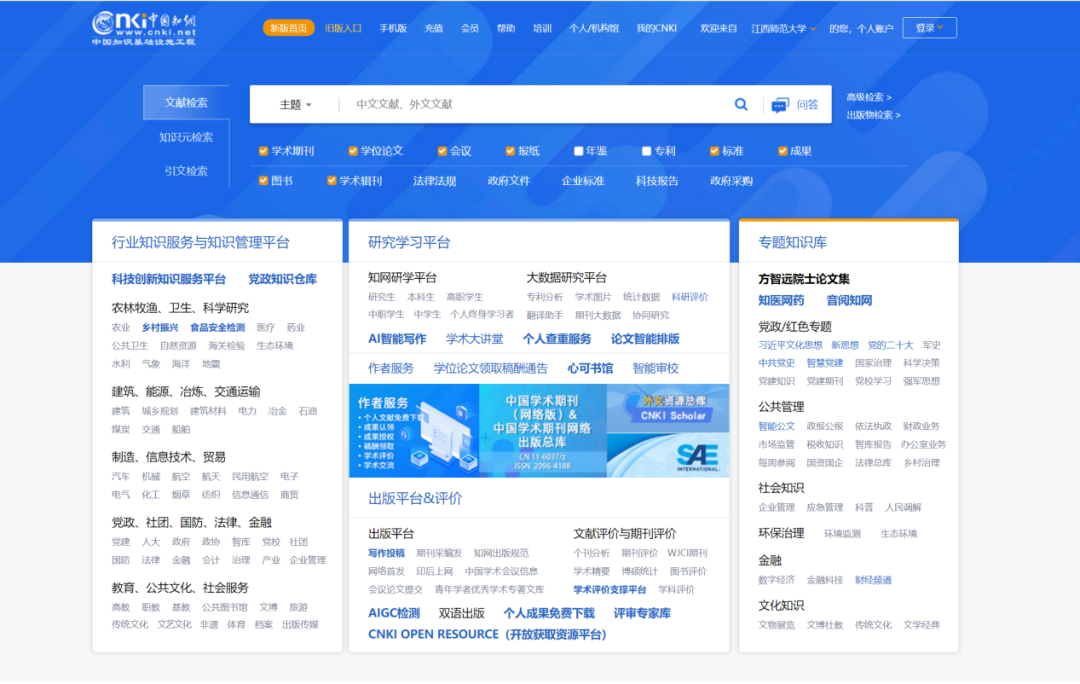Uncheck the 学位论文 checkbox
Image resolution: width=1080 pixels, height=684 pixels.
click(x=353, y=151)
